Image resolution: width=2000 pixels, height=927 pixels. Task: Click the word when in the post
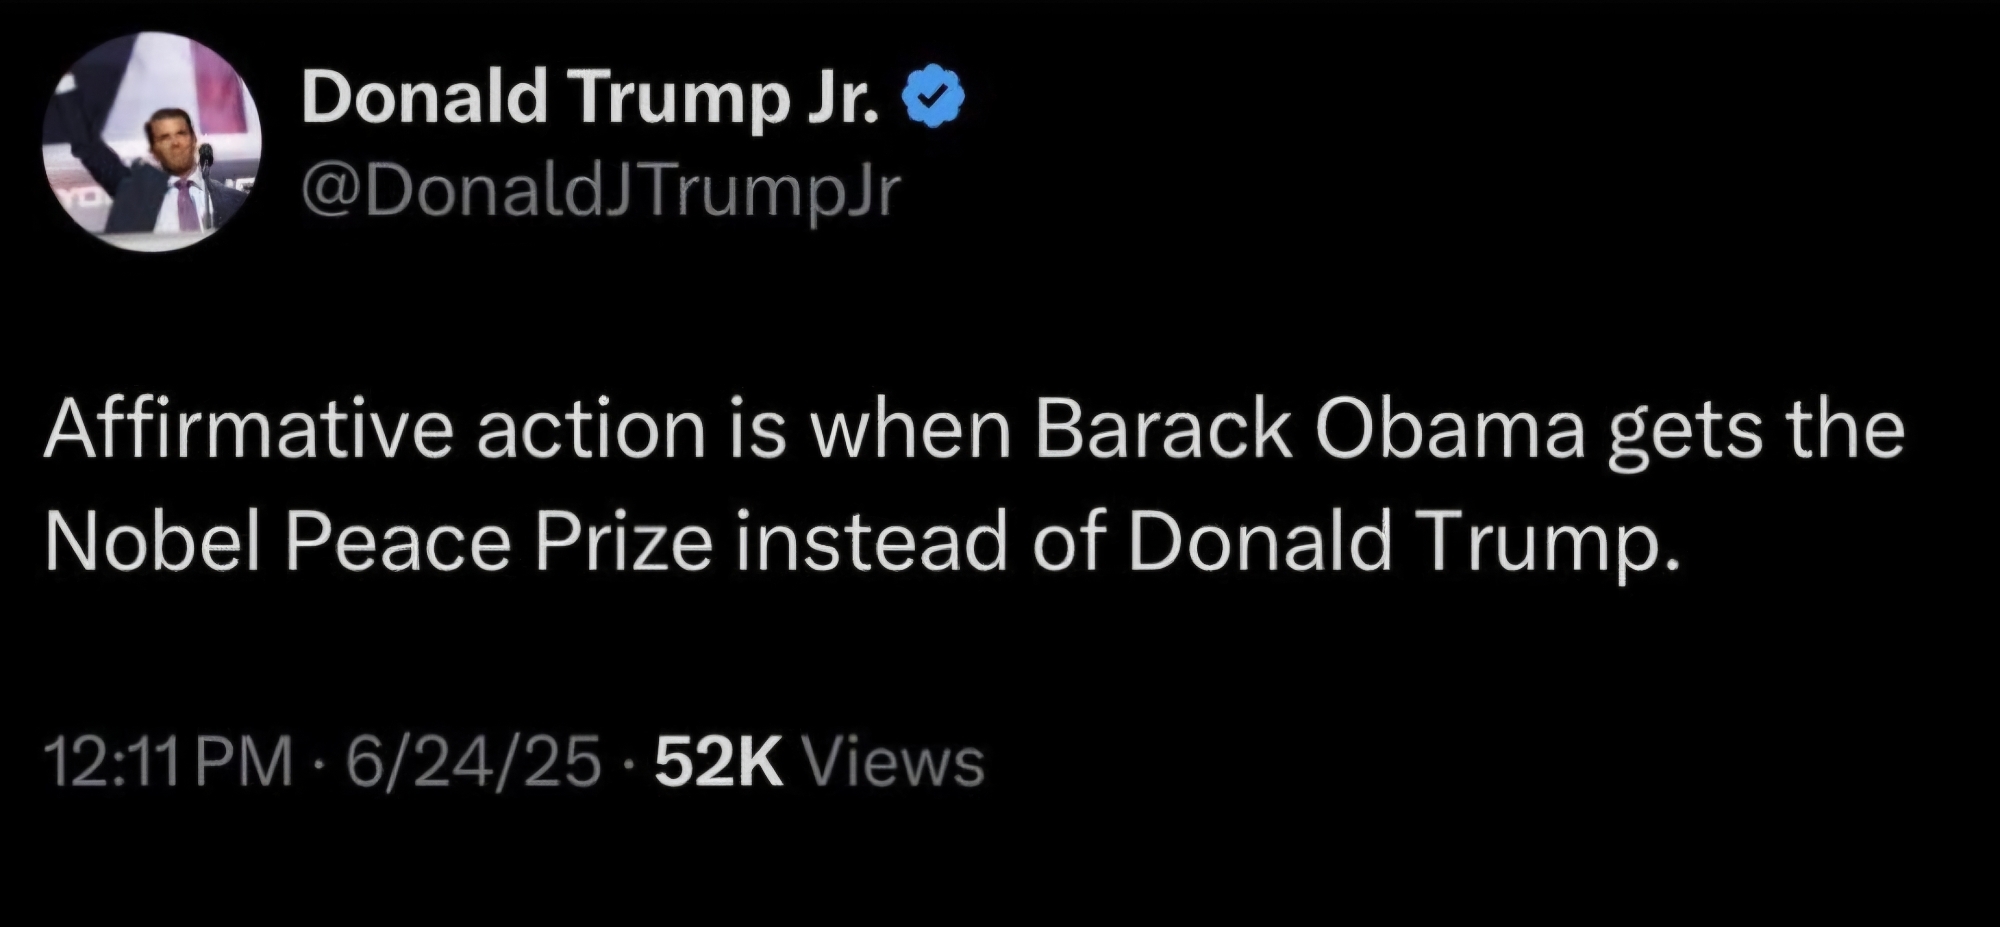pos(911,428)
